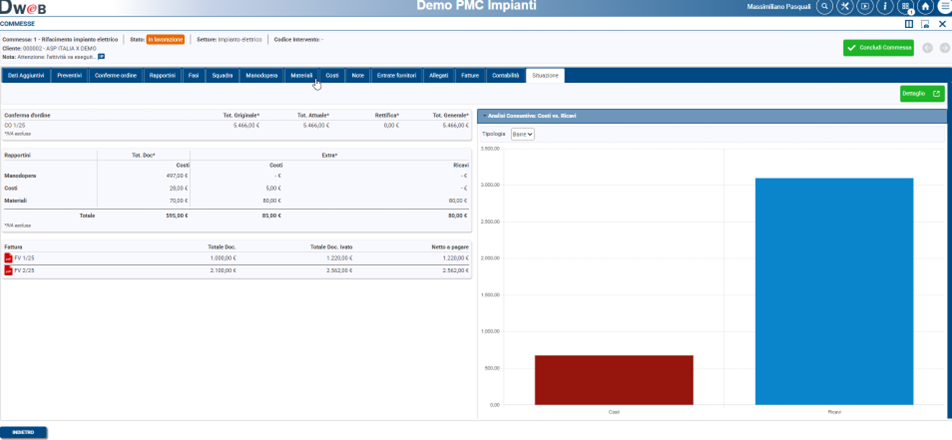
Task: Open the hamburger main menu icon
Action: [x=945, y=7]
